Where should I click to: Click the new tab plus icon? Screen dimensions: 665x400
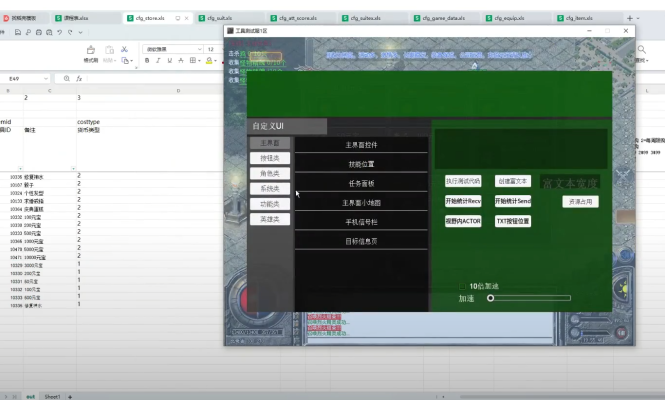pyautogui.click(x=629, y=18)
